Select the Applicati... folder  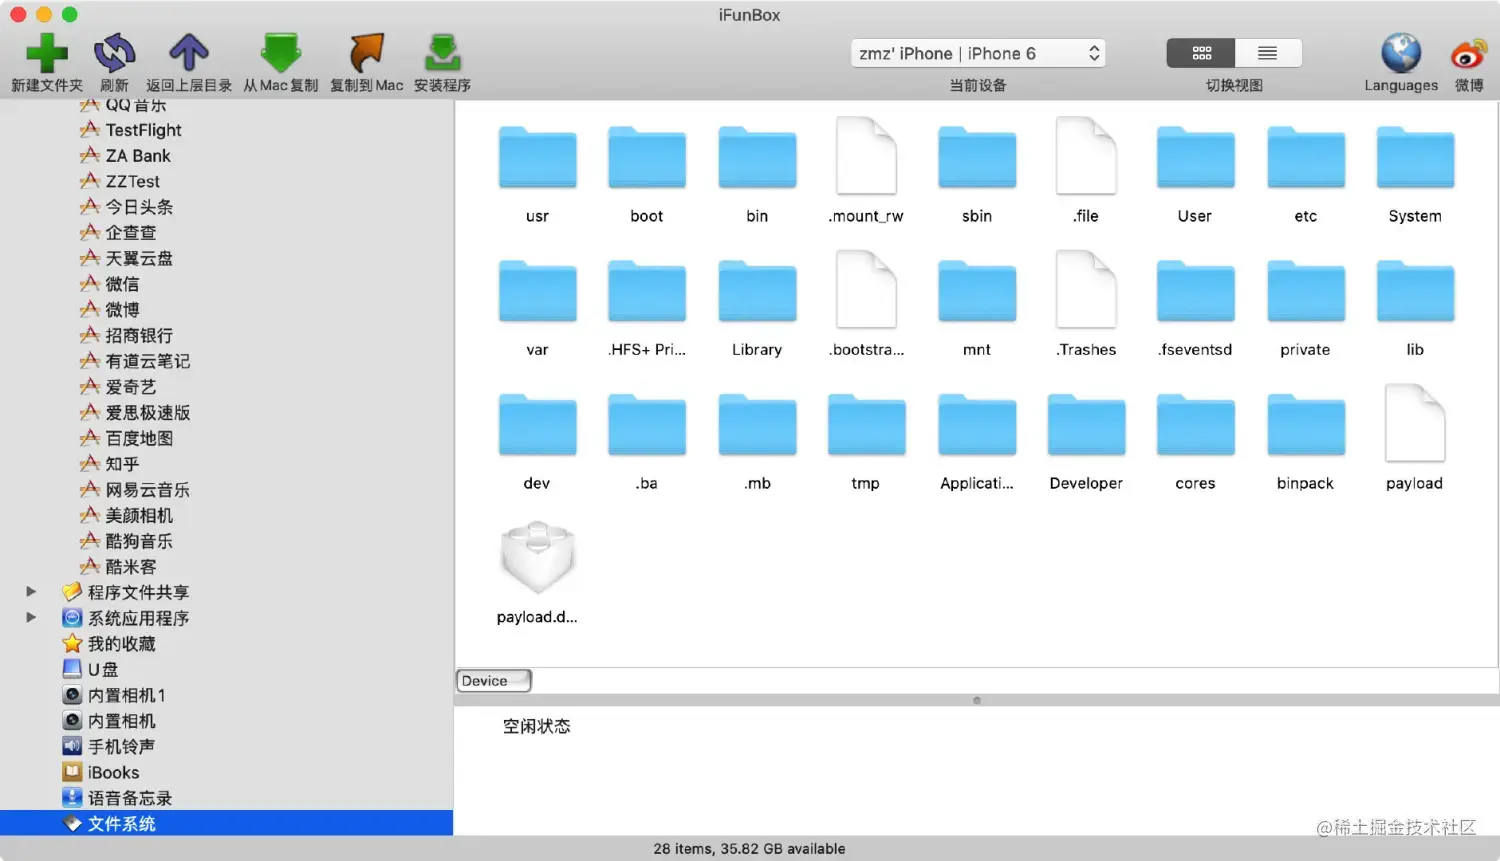point(977,425)
